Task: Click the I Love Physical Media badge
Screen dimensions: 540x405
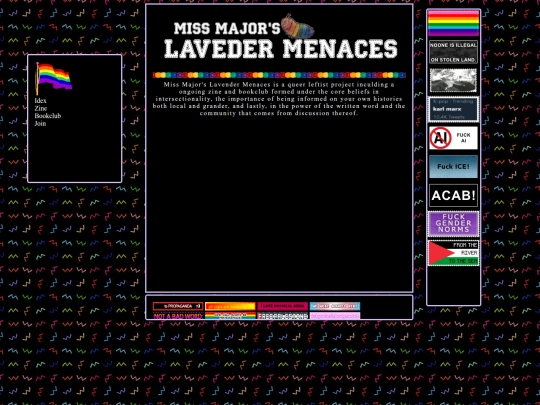Action: tap(282, 306)
